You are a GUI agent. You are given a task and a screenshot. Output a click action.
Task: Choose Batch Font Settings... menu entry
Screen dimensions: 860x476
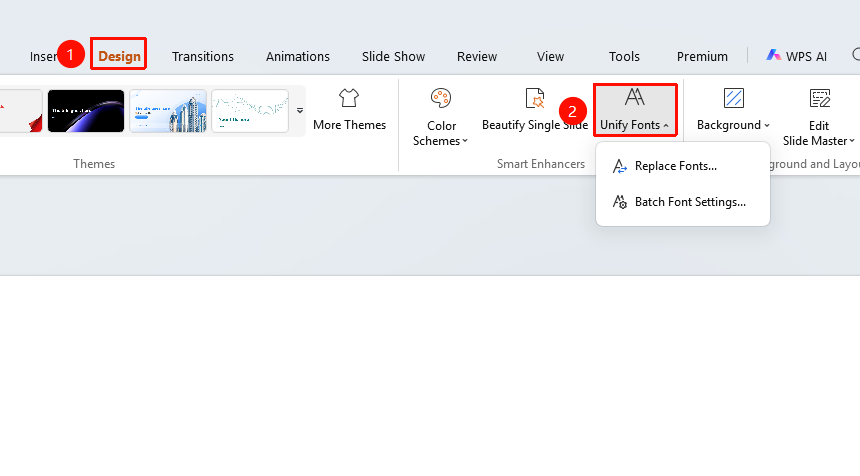point(683,202)
